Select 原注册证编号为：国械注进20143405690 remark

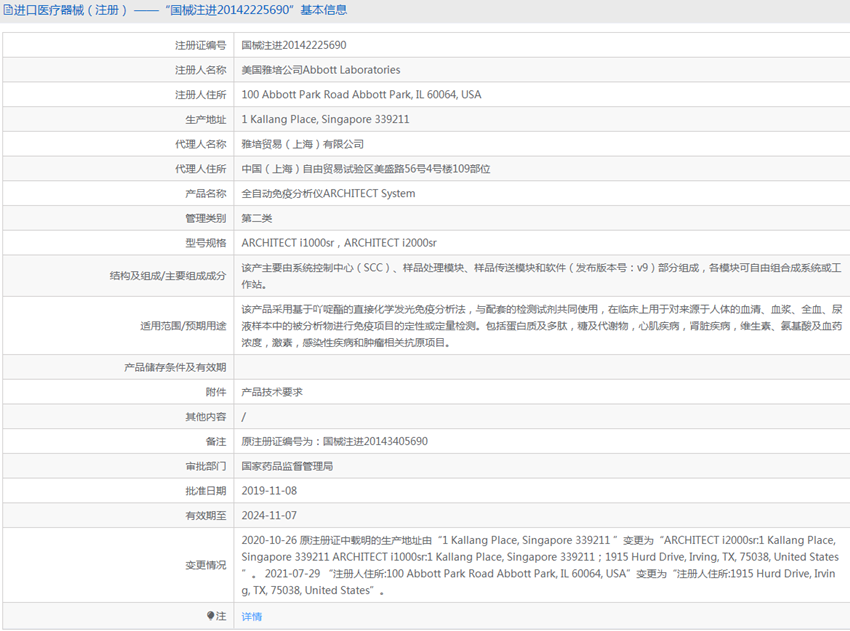334,441
